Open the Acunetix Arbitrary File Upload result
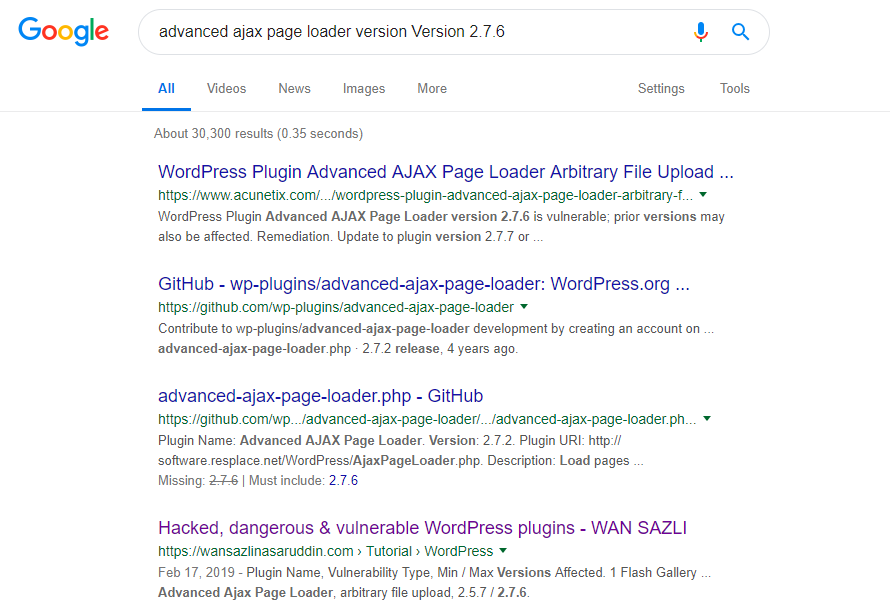 click(446, 172)
